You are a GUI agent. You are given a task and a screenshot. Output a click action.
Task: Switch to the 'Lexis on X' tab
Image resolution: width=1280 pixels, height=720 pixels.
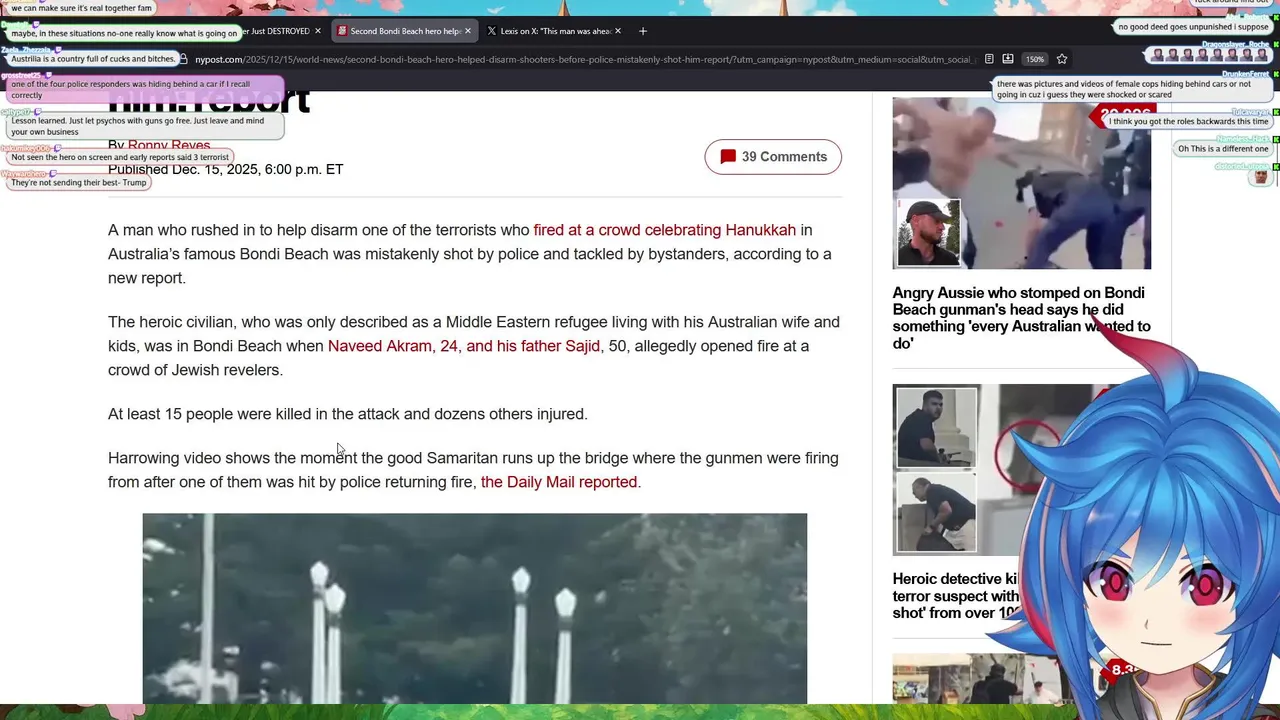click(555, 31)
